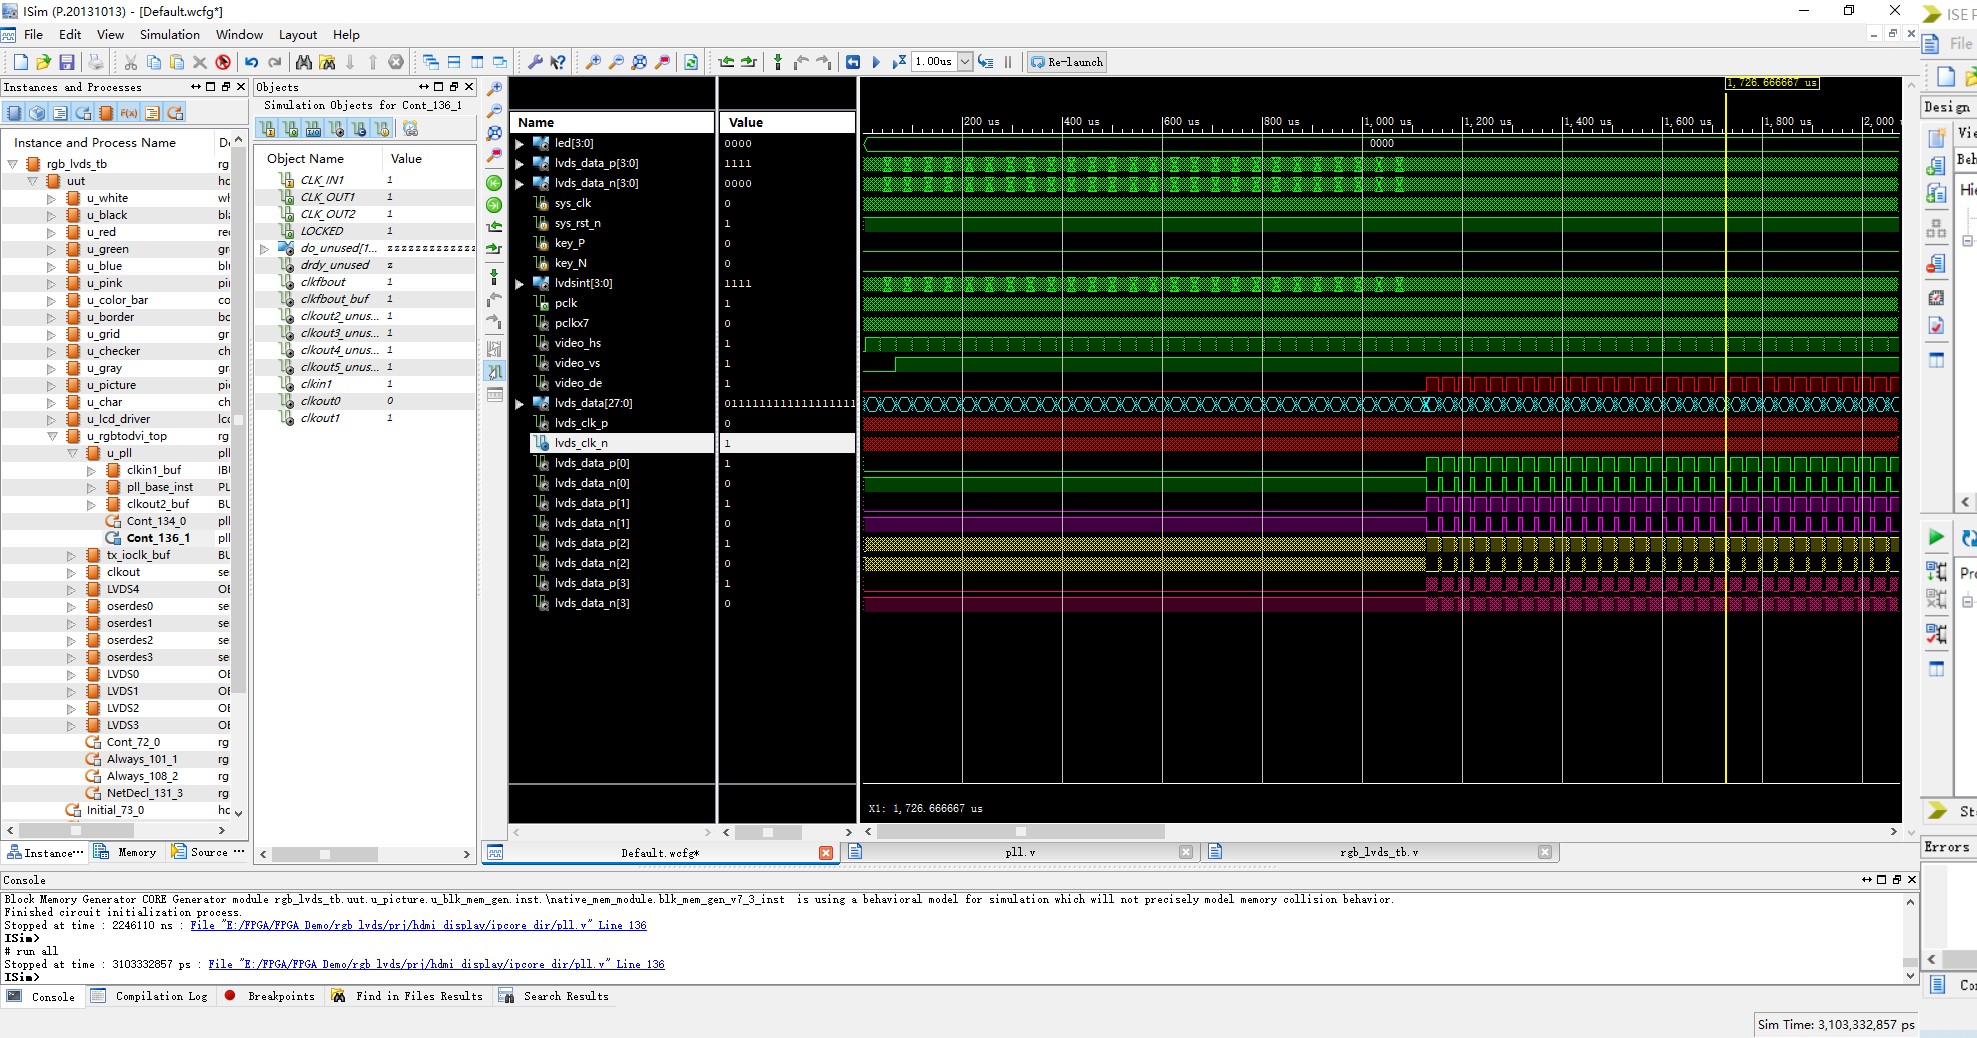Toggle the Output ports filter
The width and height of the screenshot is (1977, 1038).
[x=291, y=129]
